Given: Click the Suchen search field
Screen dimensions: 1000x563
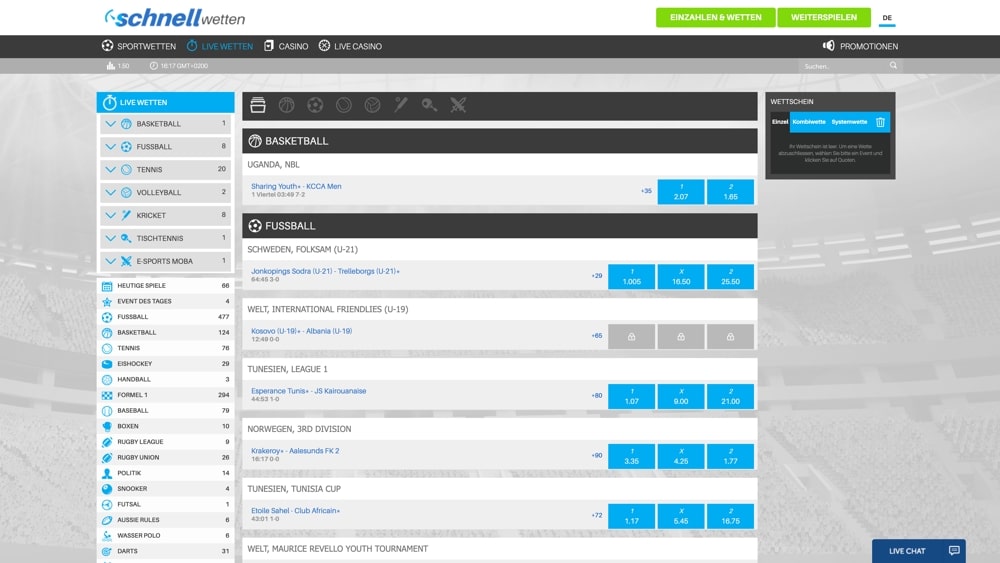Looking at the screenshot, I should tap(843, 66).
